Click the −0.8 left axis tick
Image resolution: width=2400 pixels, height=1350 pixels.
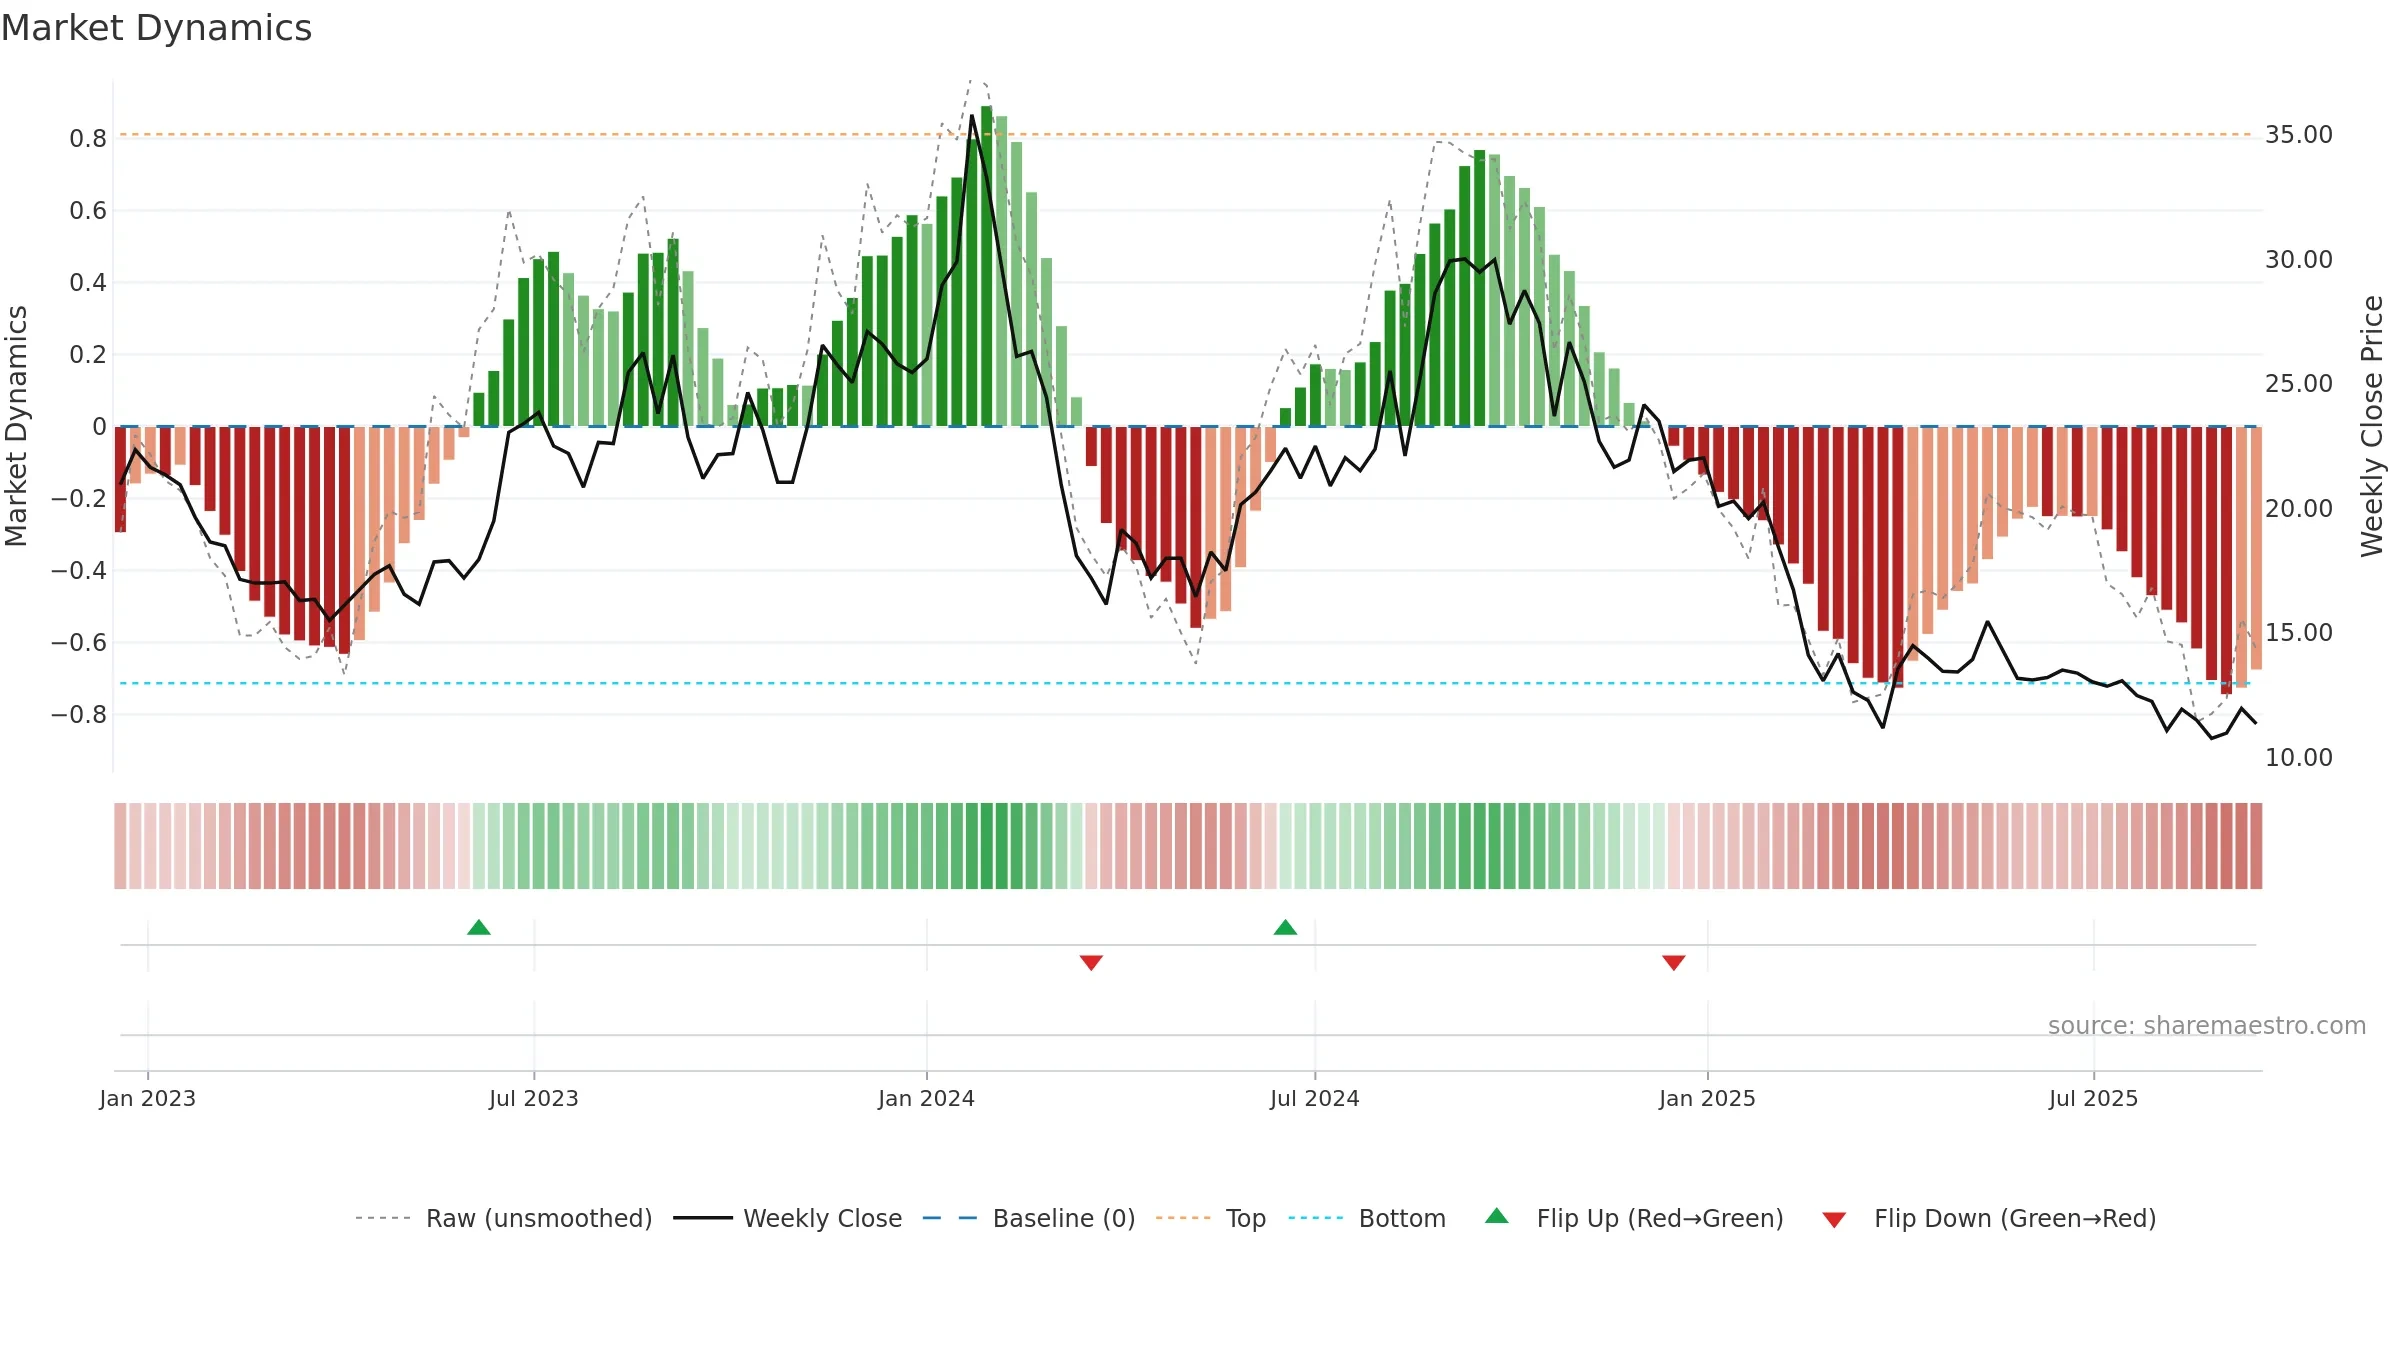click(79, 715)
